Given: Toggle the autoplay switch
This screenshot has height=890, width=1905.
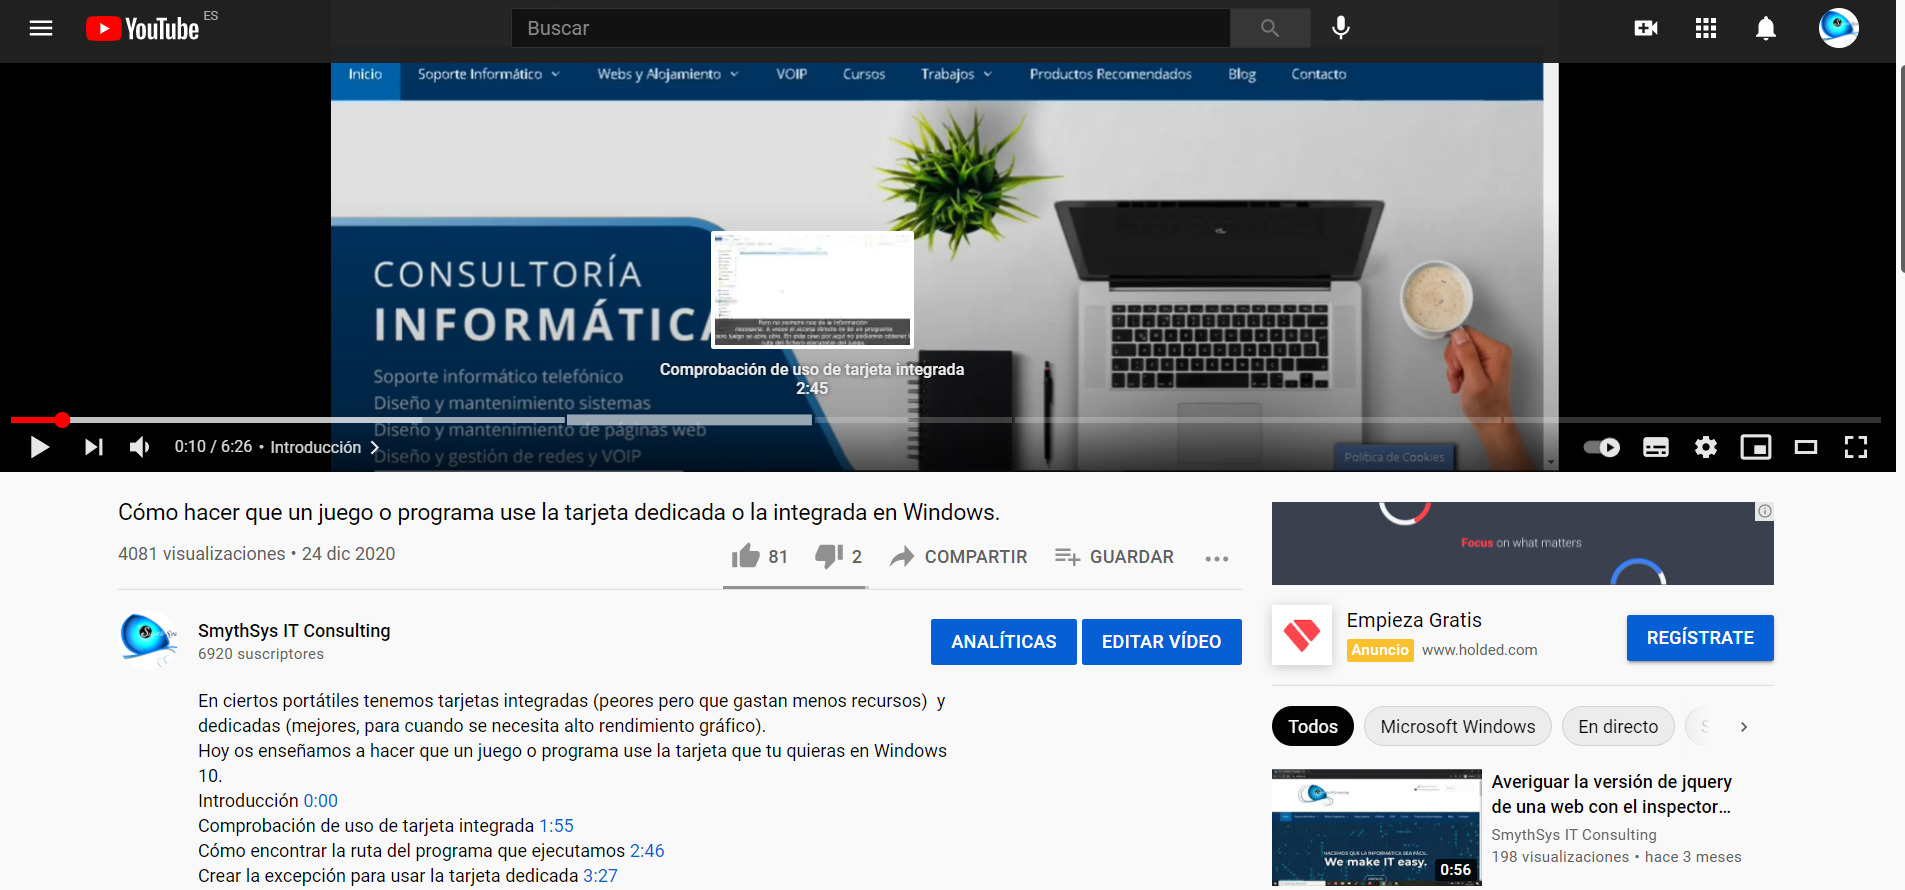Looking at the screenshot, I should [1602, 447].
